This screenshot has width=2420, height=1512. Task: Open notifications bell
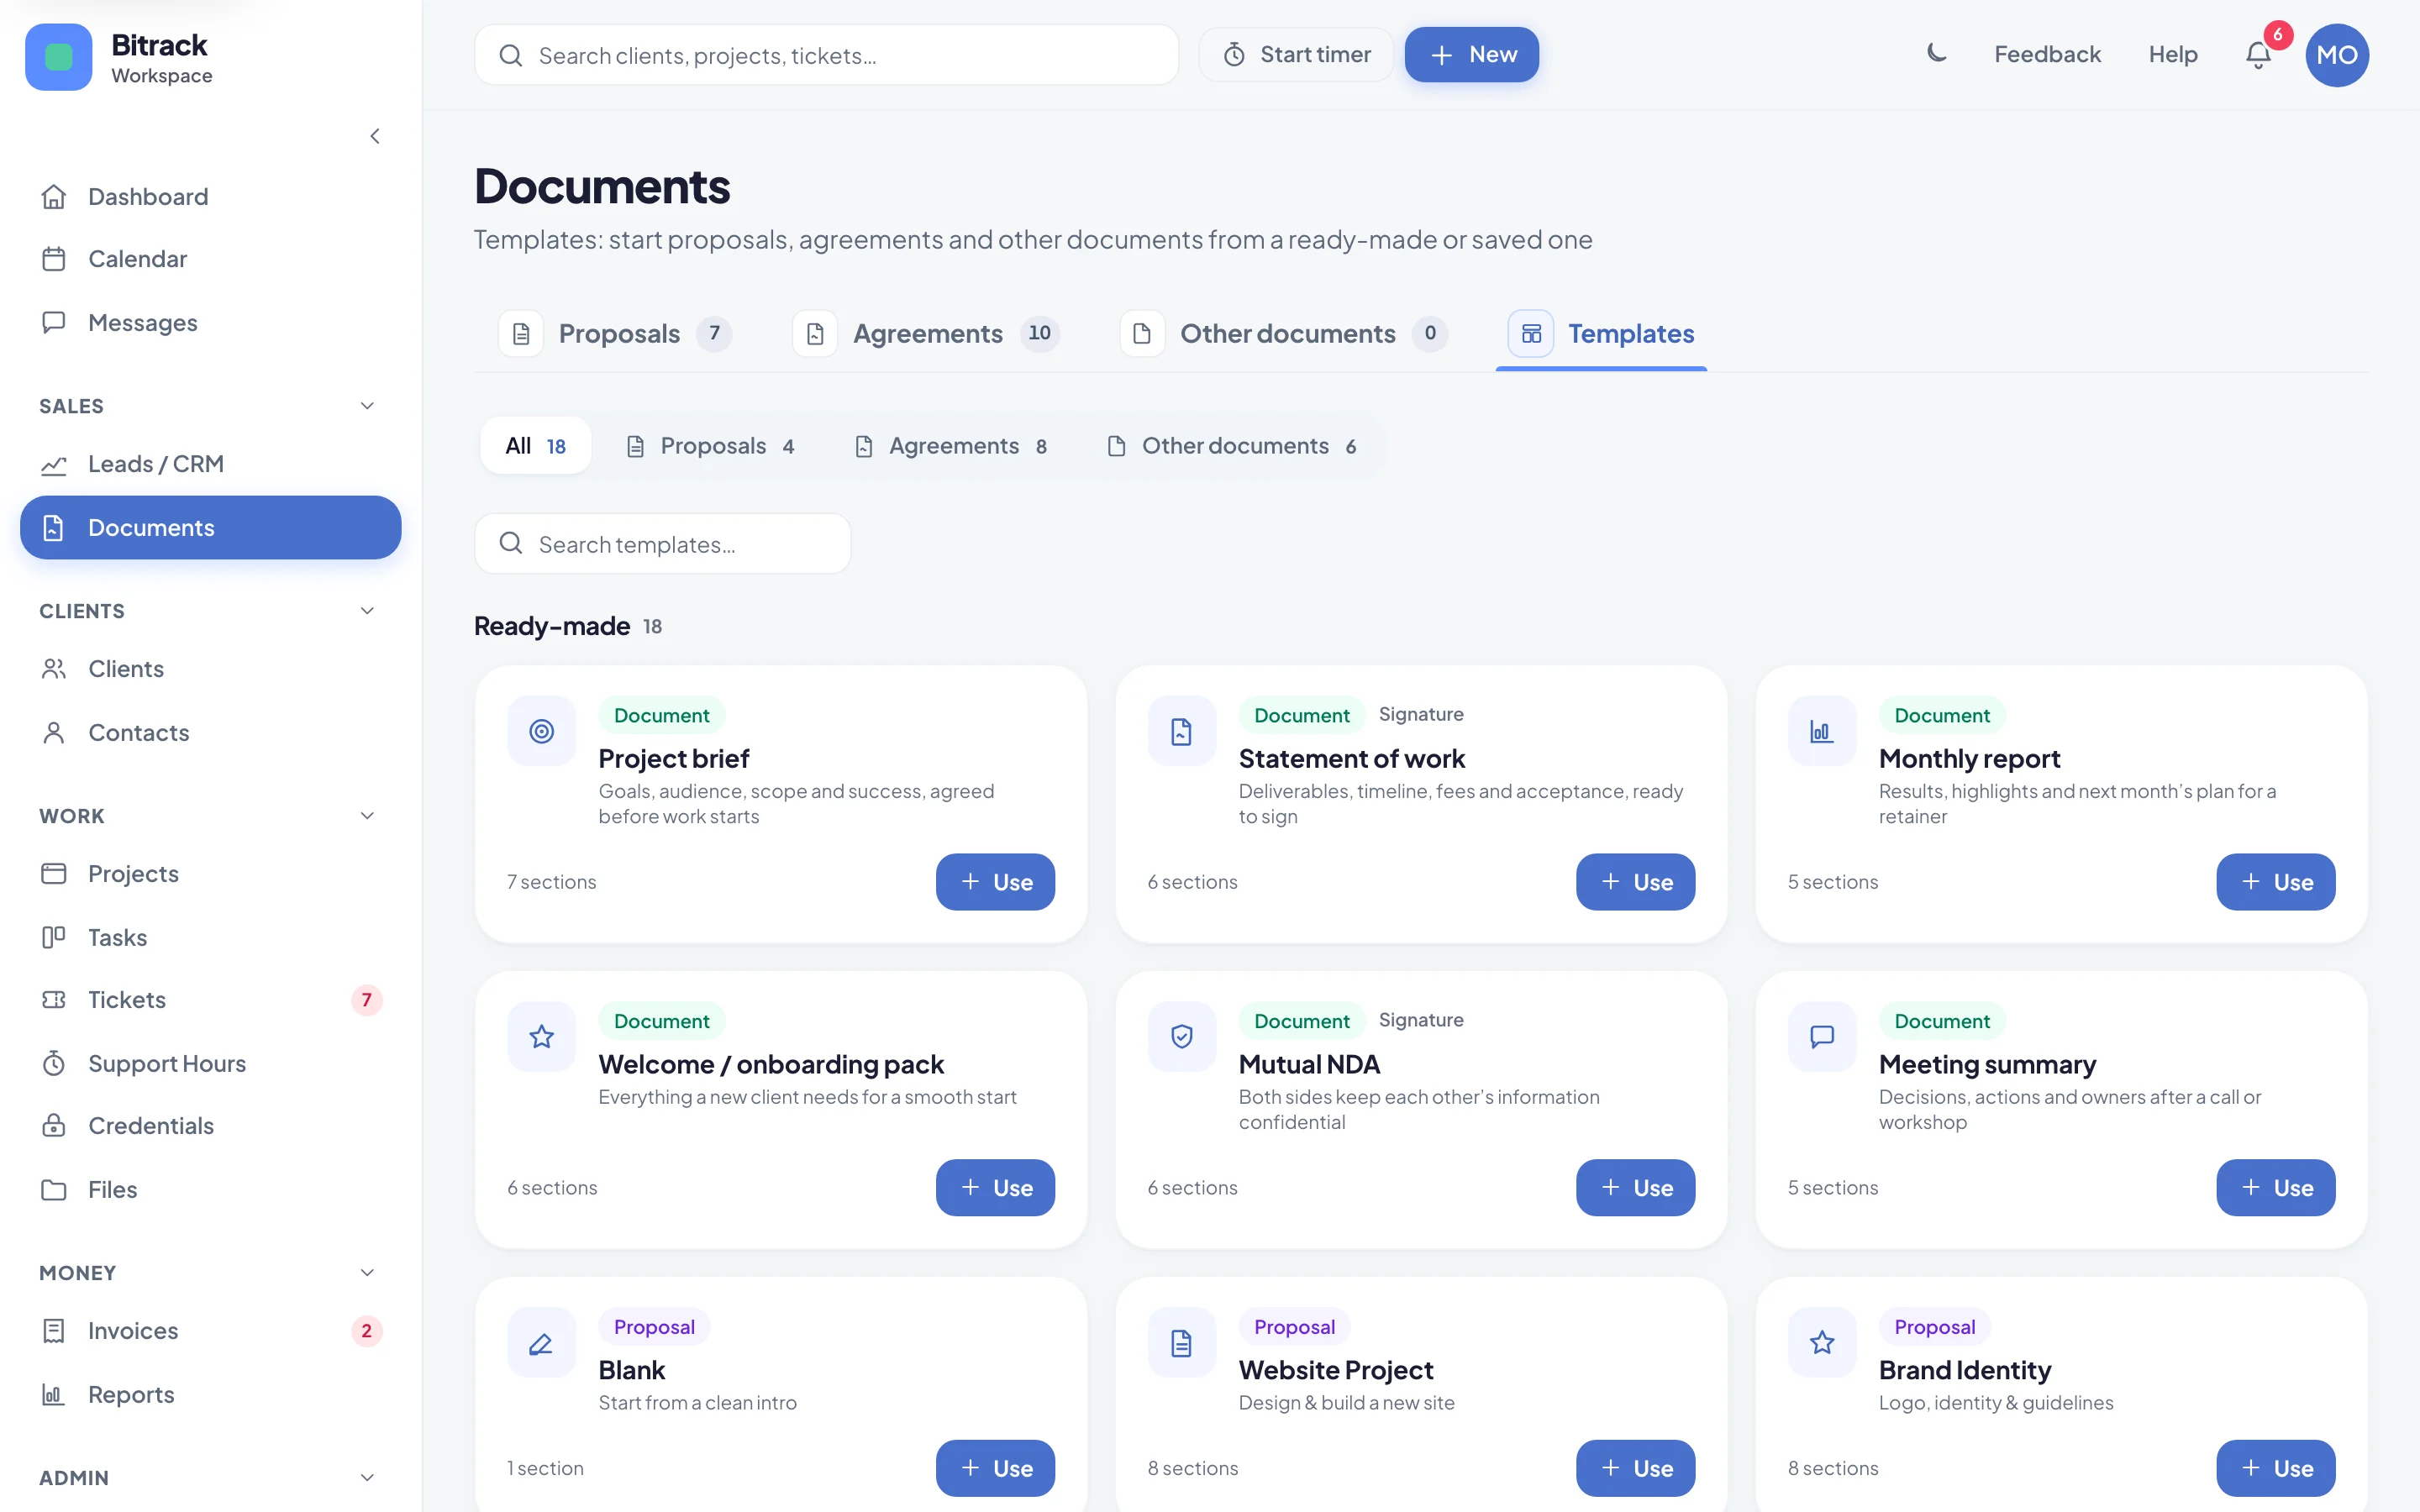pyautogui.click(x=2258, y=55)
